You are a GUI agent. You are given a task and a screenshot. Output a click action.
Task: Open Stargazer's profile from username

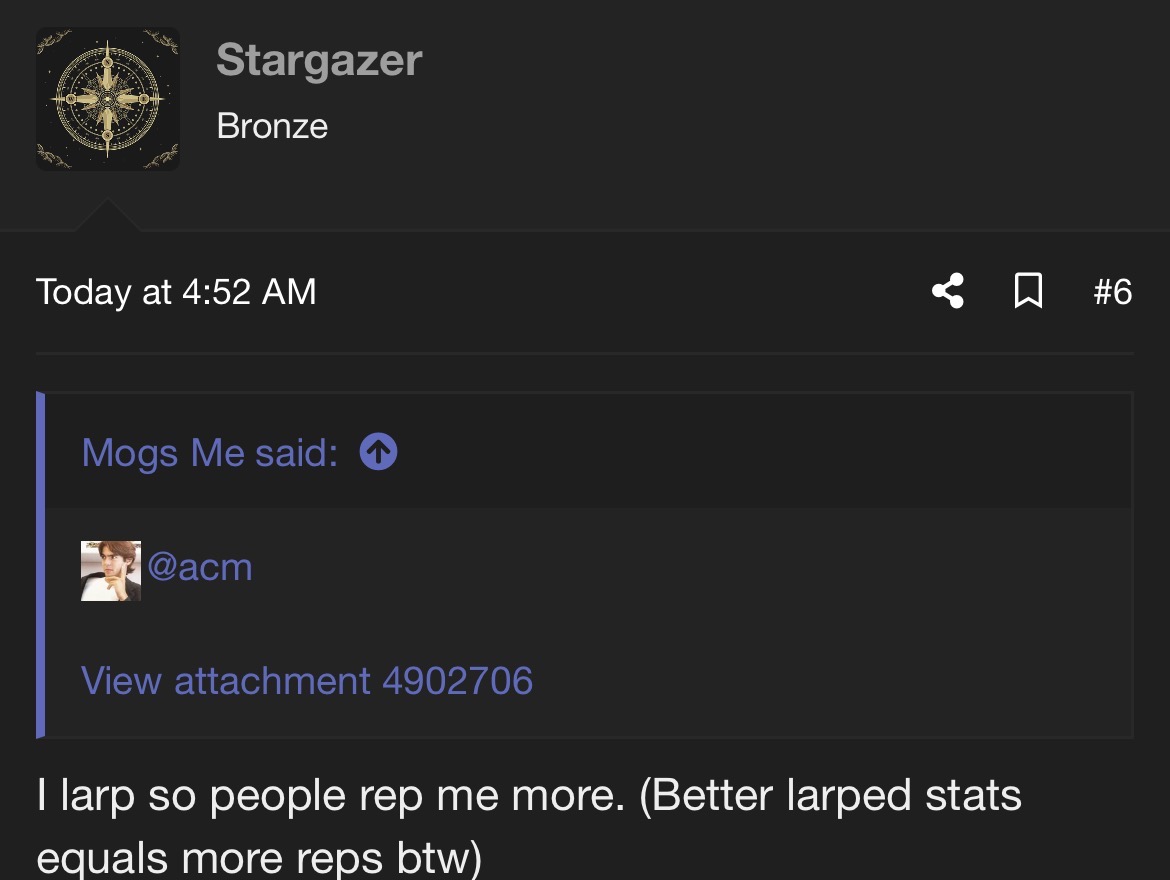319,60
